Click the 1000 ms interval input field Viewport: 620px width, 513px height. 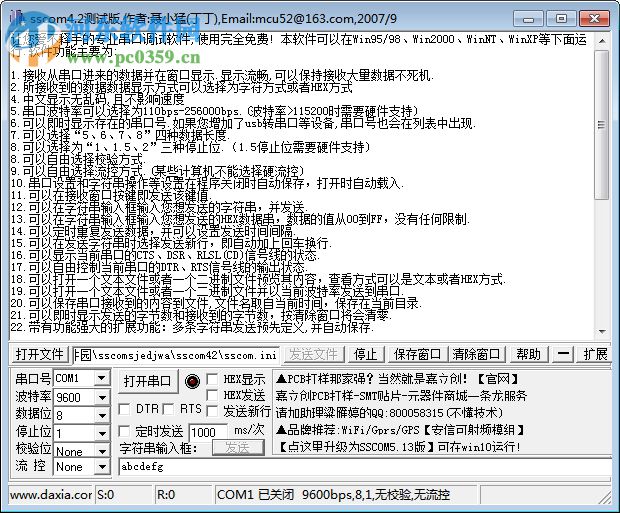click(208, 432)
